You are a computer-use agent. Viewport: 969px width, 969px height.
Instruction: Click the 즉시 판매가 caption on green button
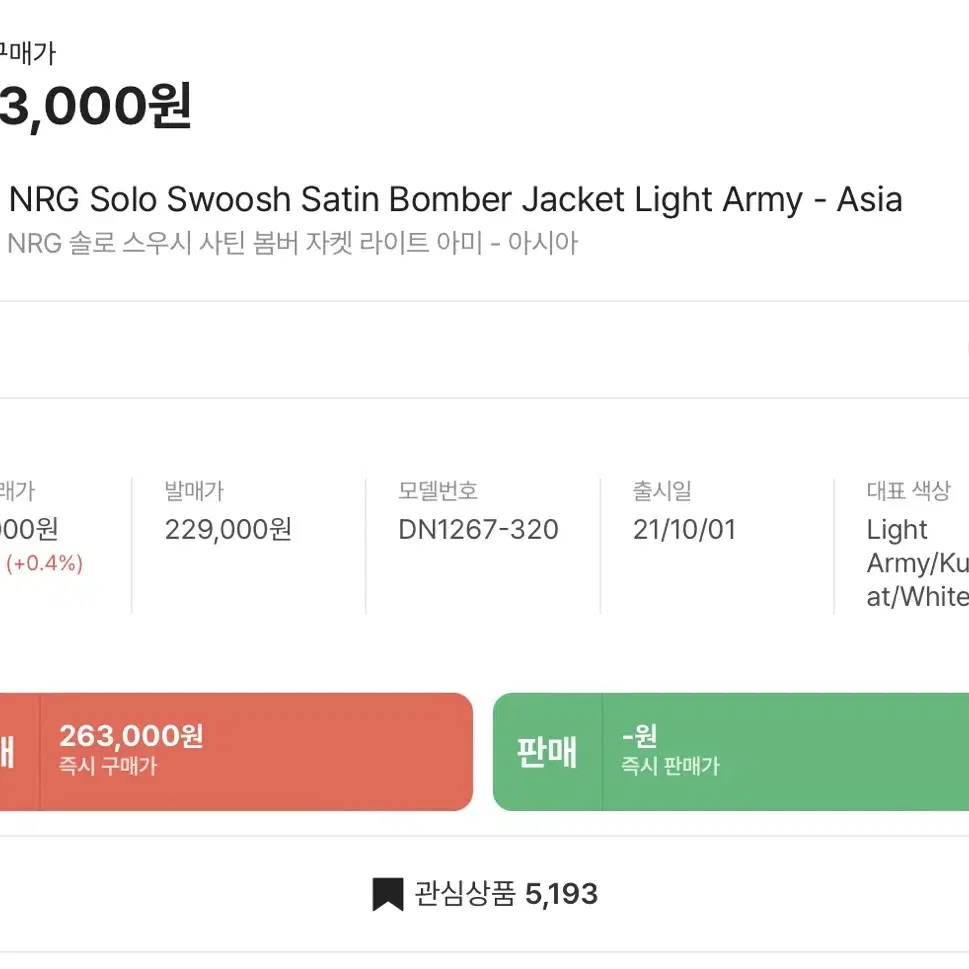tap(671, 766)
